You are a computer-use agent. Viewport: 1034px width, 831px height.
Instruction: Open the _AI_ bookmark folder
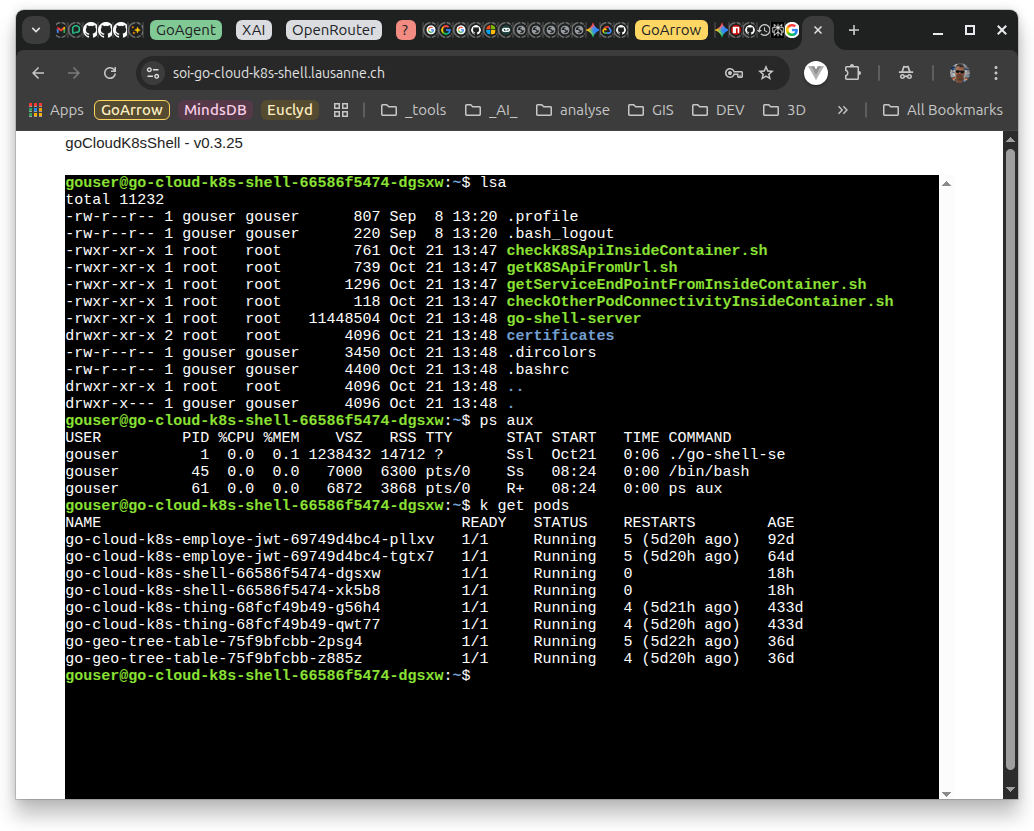(x=491, y=110)
